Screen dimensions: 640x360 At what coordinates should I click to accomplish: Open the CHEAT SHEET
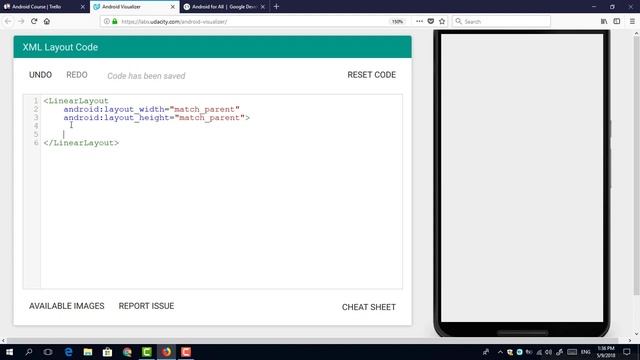coord(369,307)
